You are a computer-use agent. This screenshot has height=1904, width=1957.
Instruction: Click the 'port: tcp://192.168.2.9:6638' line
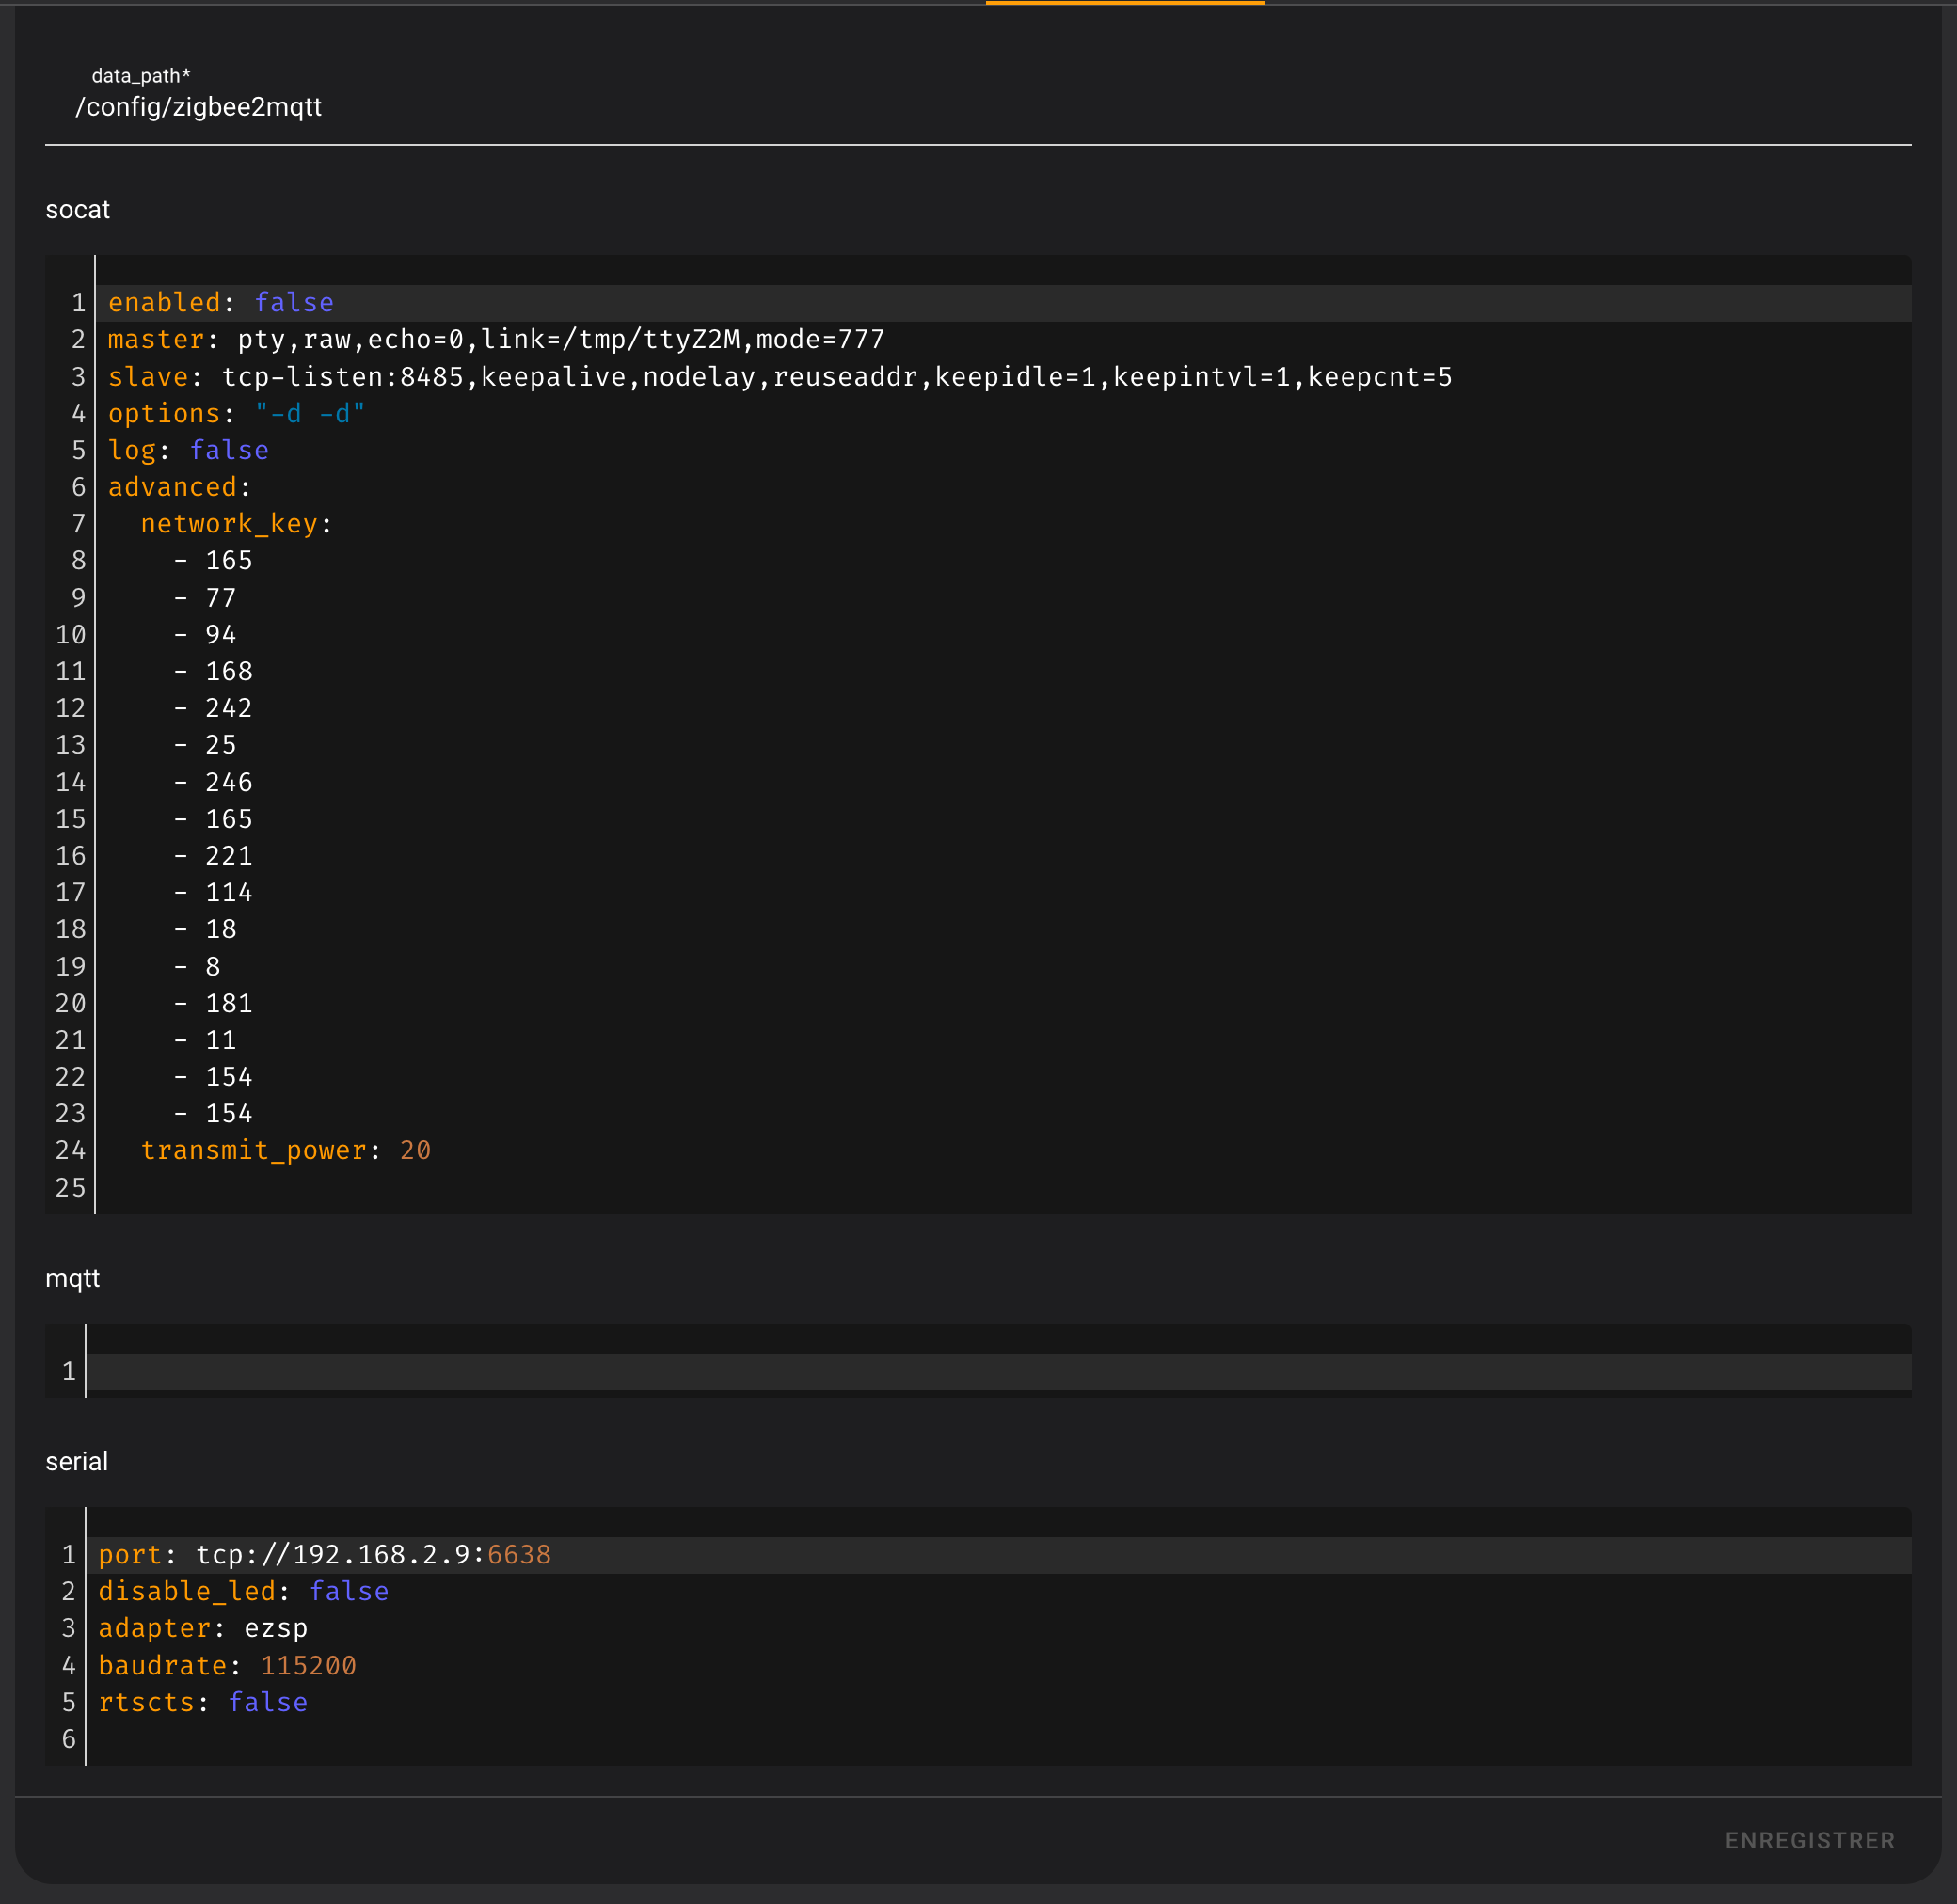coord(998,1555)
